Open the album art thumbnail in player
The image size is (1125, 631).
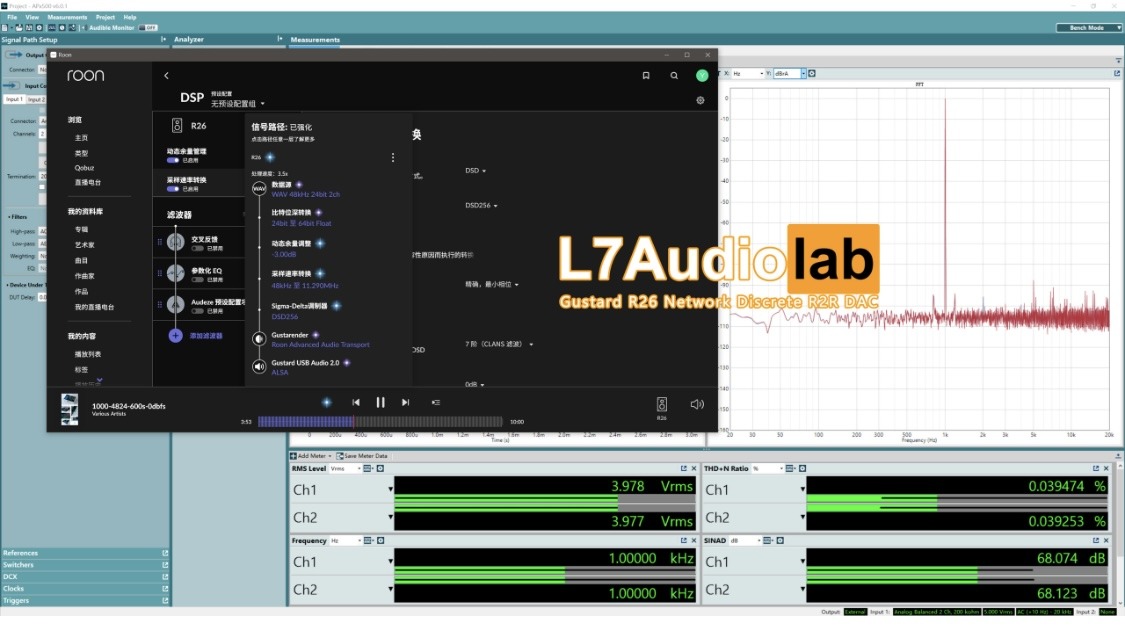[x=70, y=410]
